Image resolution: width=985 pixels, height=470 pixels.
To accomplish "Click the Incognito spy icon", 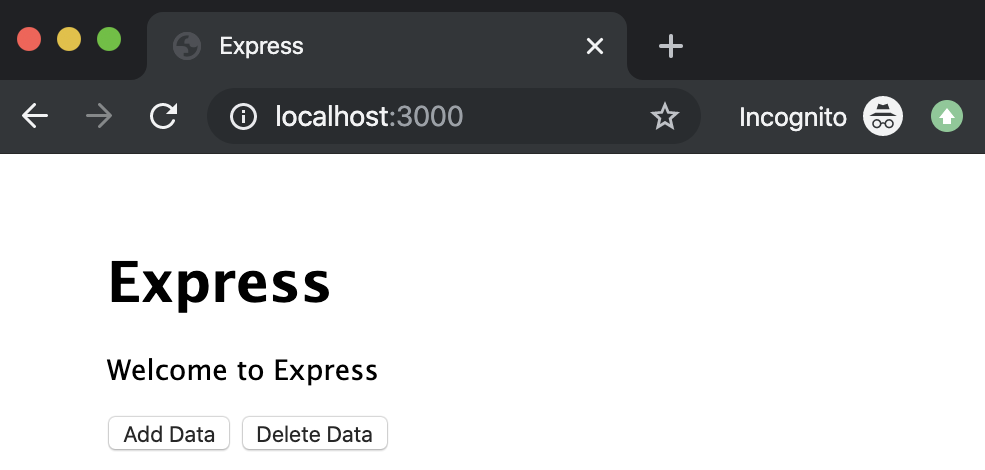I will point(882,117).
